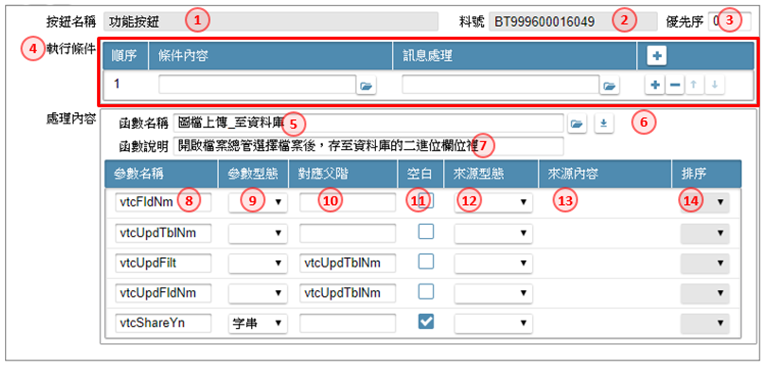Image resolution: width=765 pixels, height=367 pixels.
Task: Click the 按鈕名稱 field showing 功能按鈕
Action: (x=270, y=21)
